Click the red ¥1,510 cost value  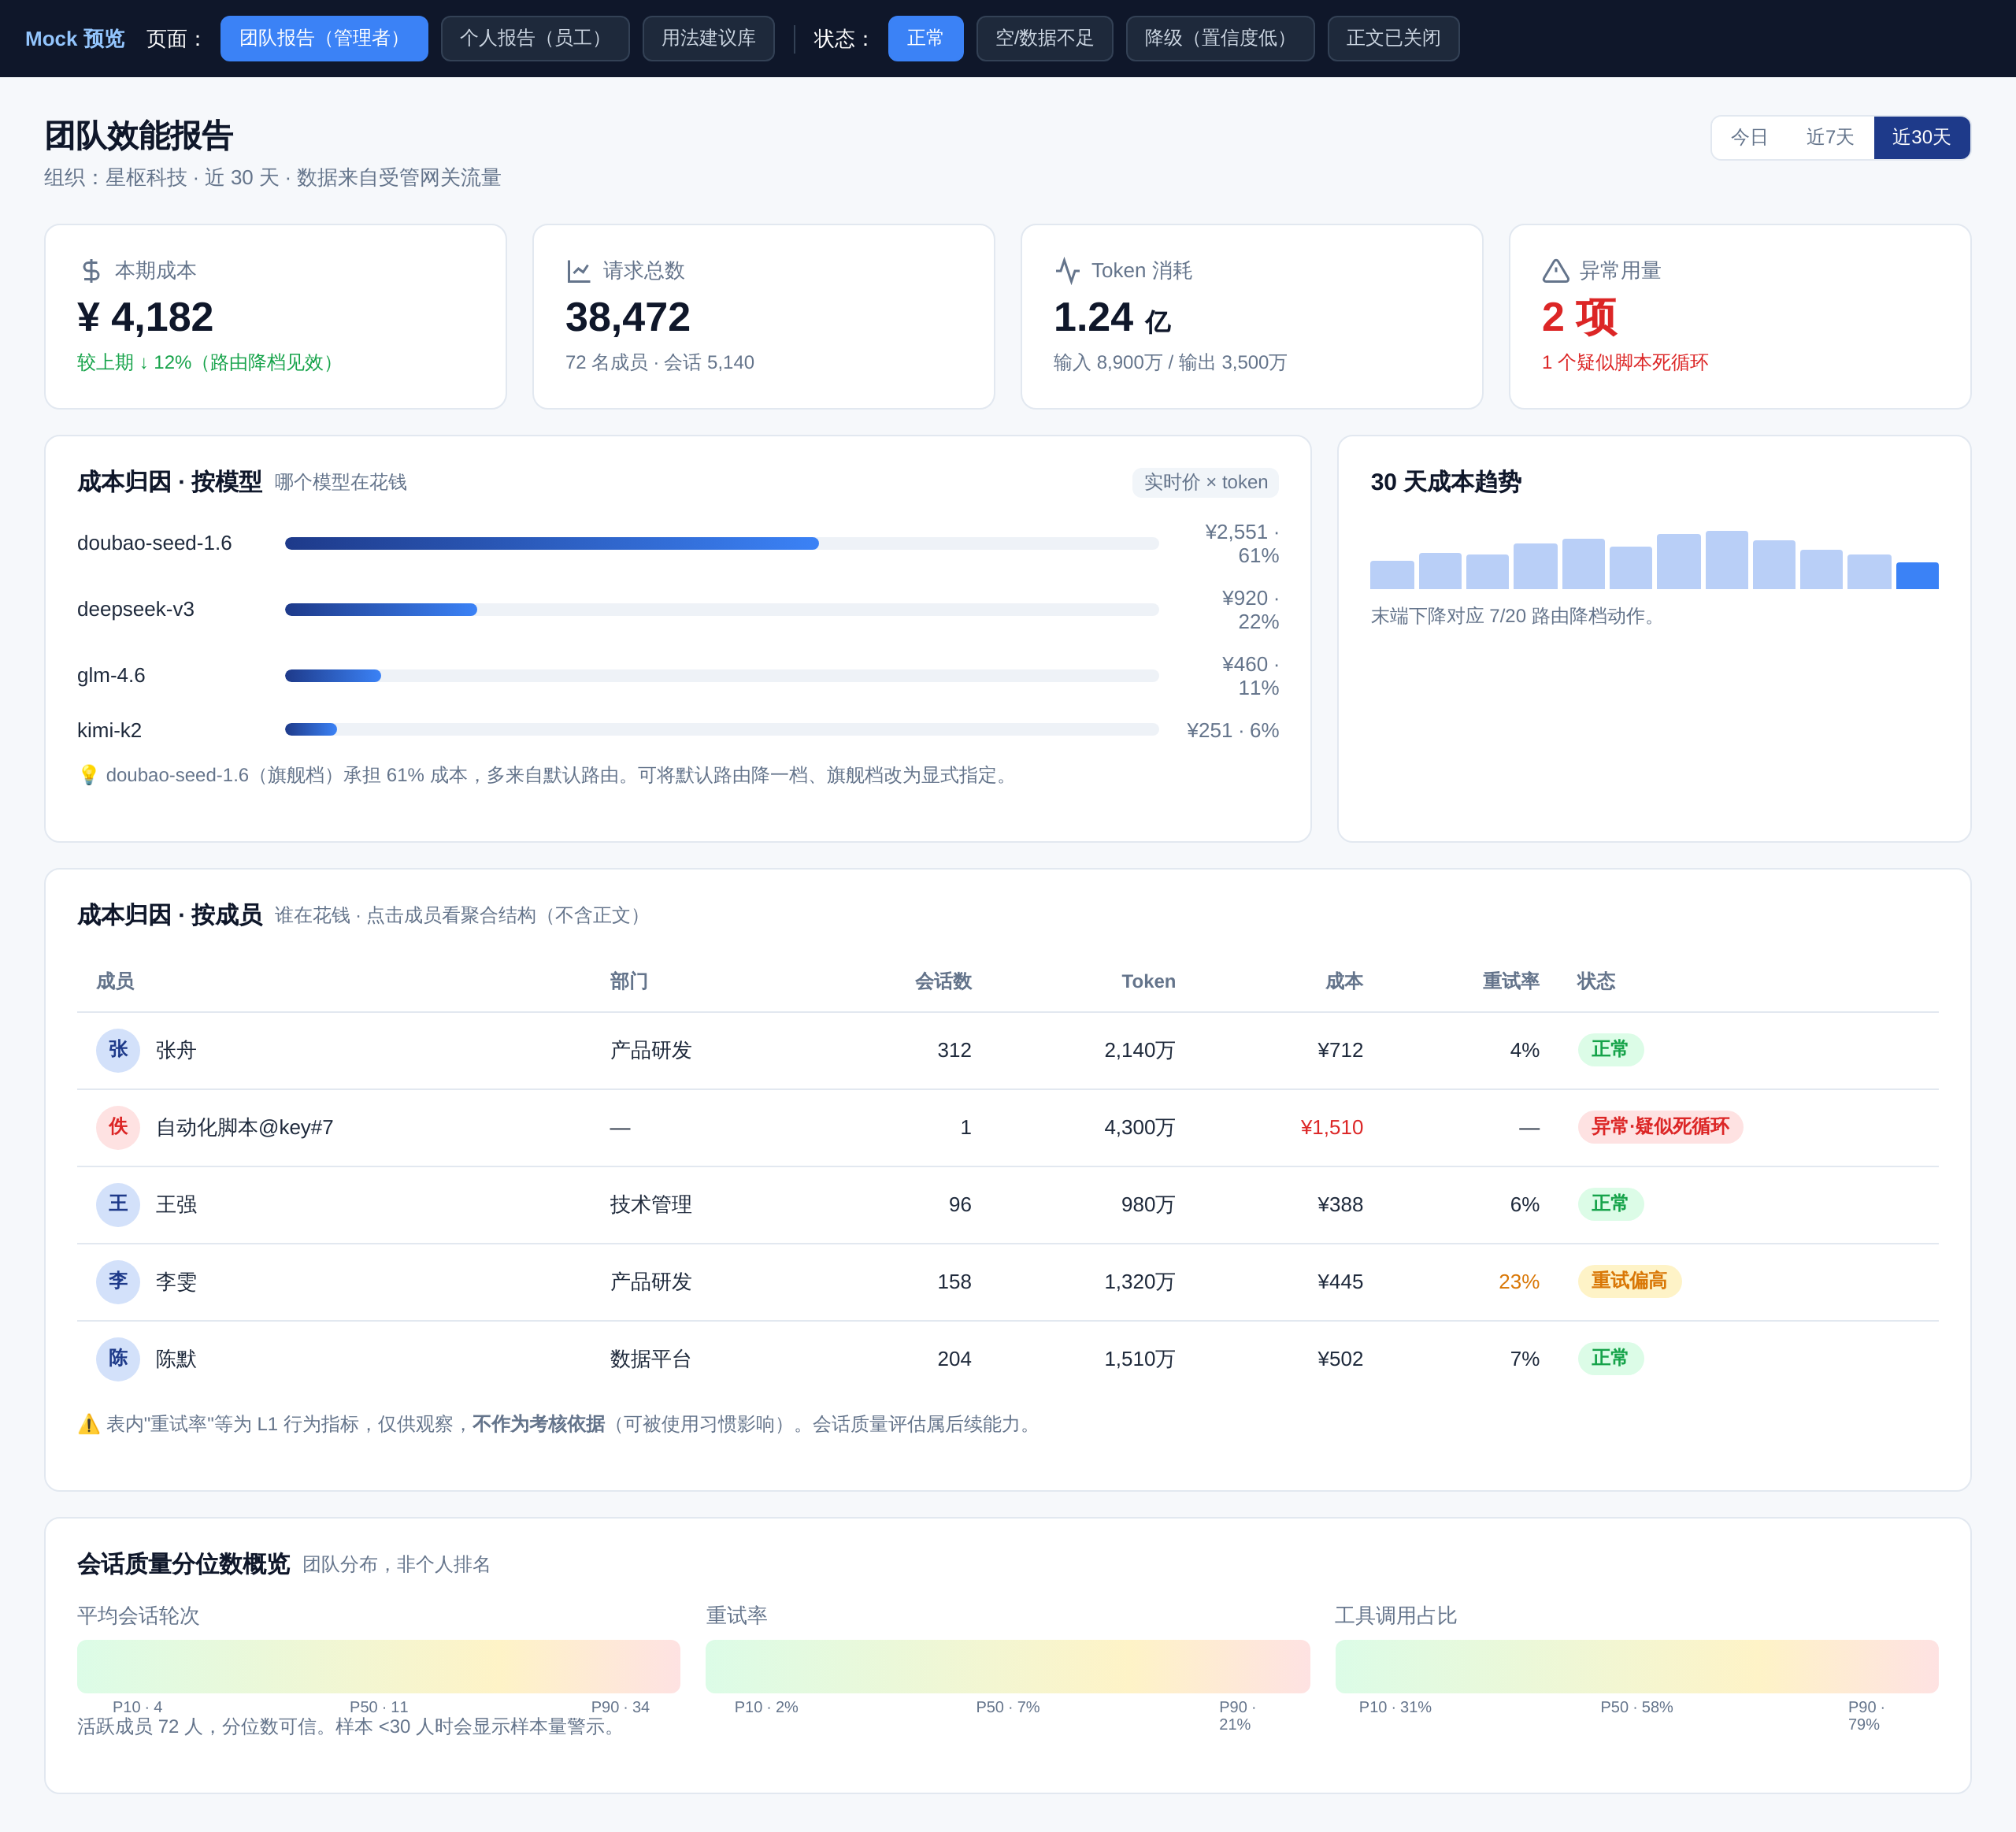point(1331,1127)
